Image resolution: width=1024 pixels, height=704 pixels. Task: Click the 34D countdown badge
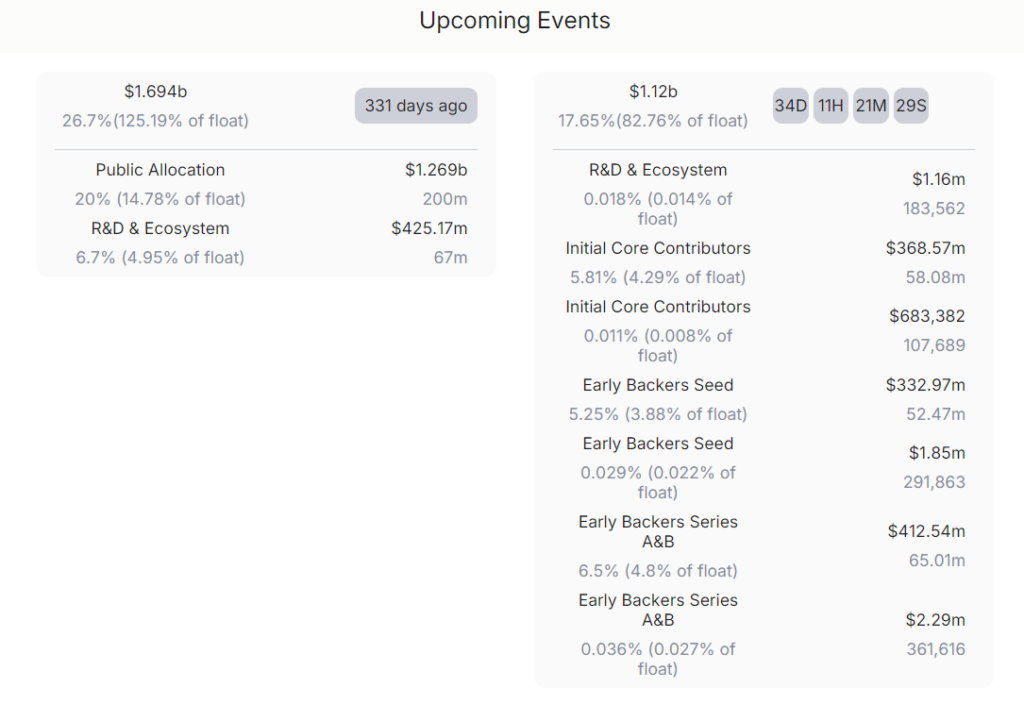click(x=790, y=106)
